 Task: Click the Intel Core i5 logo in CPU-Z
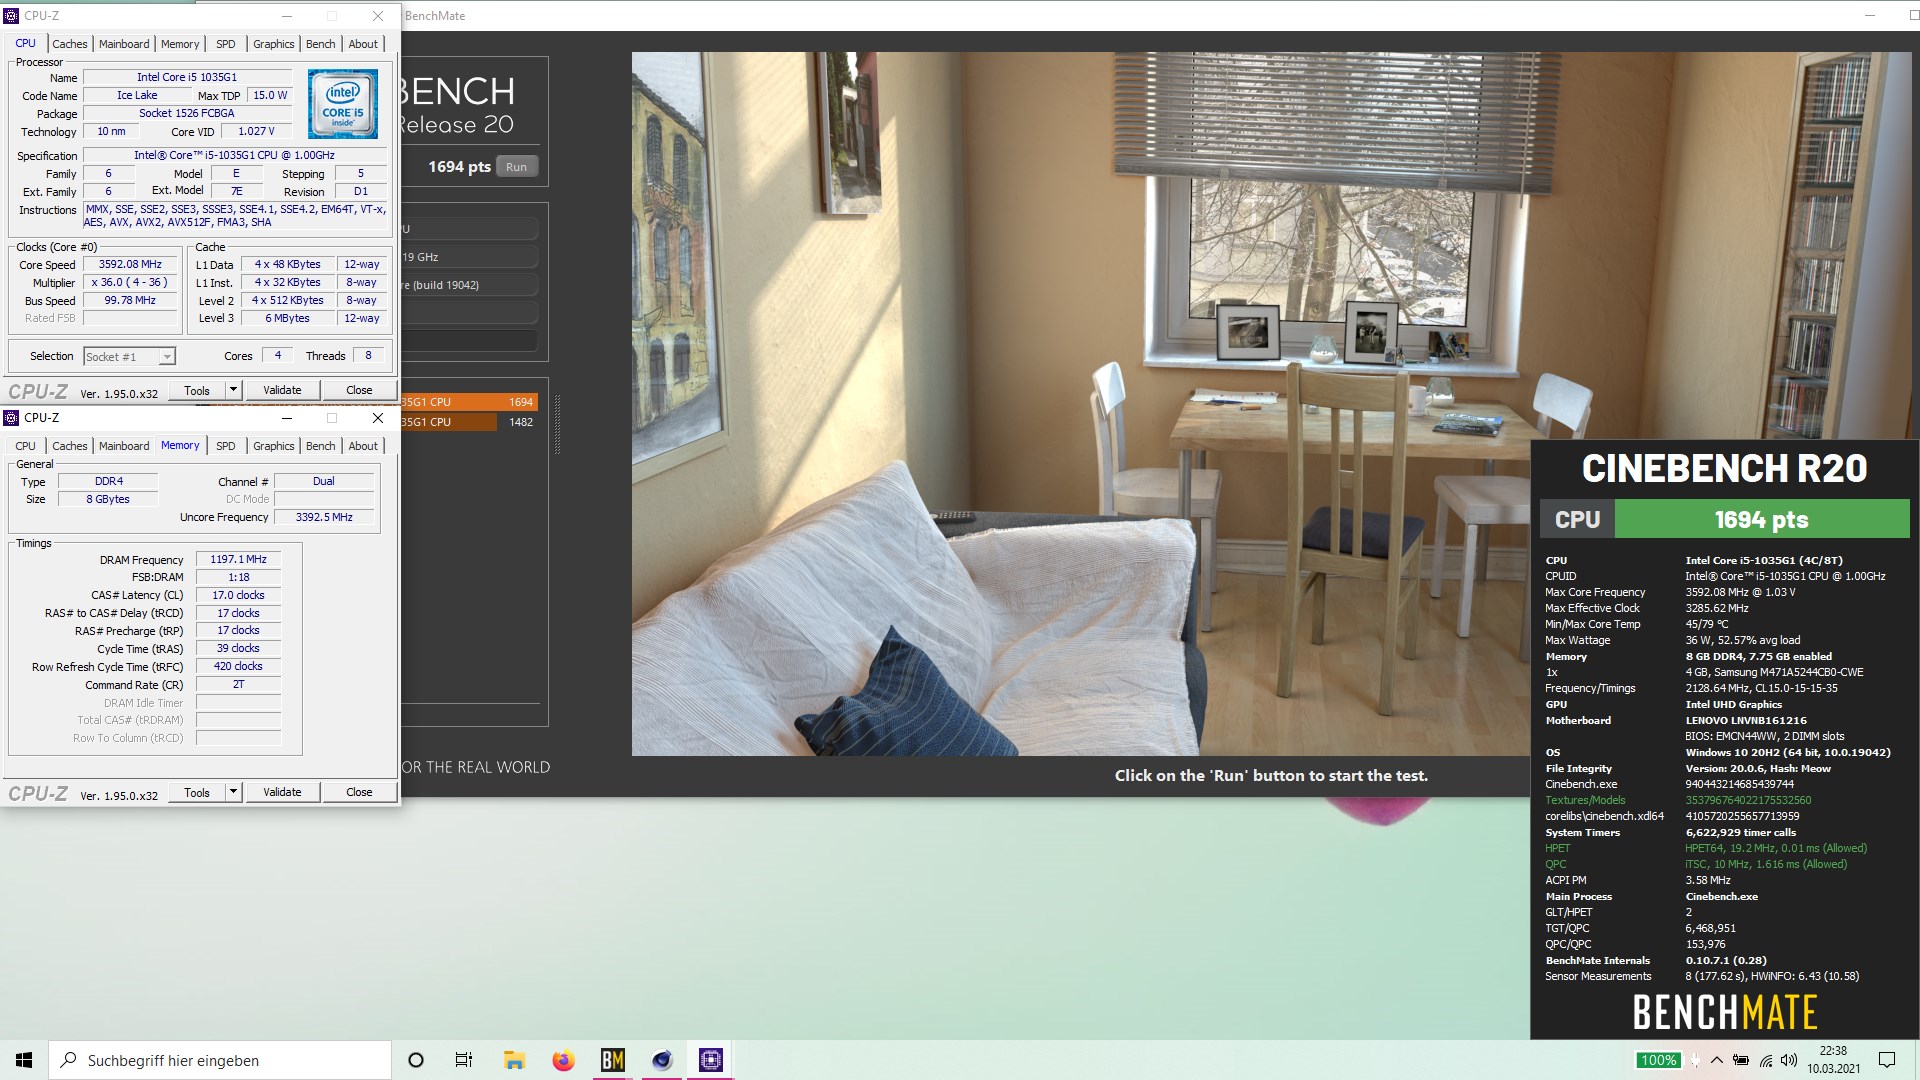coord(343,104)
